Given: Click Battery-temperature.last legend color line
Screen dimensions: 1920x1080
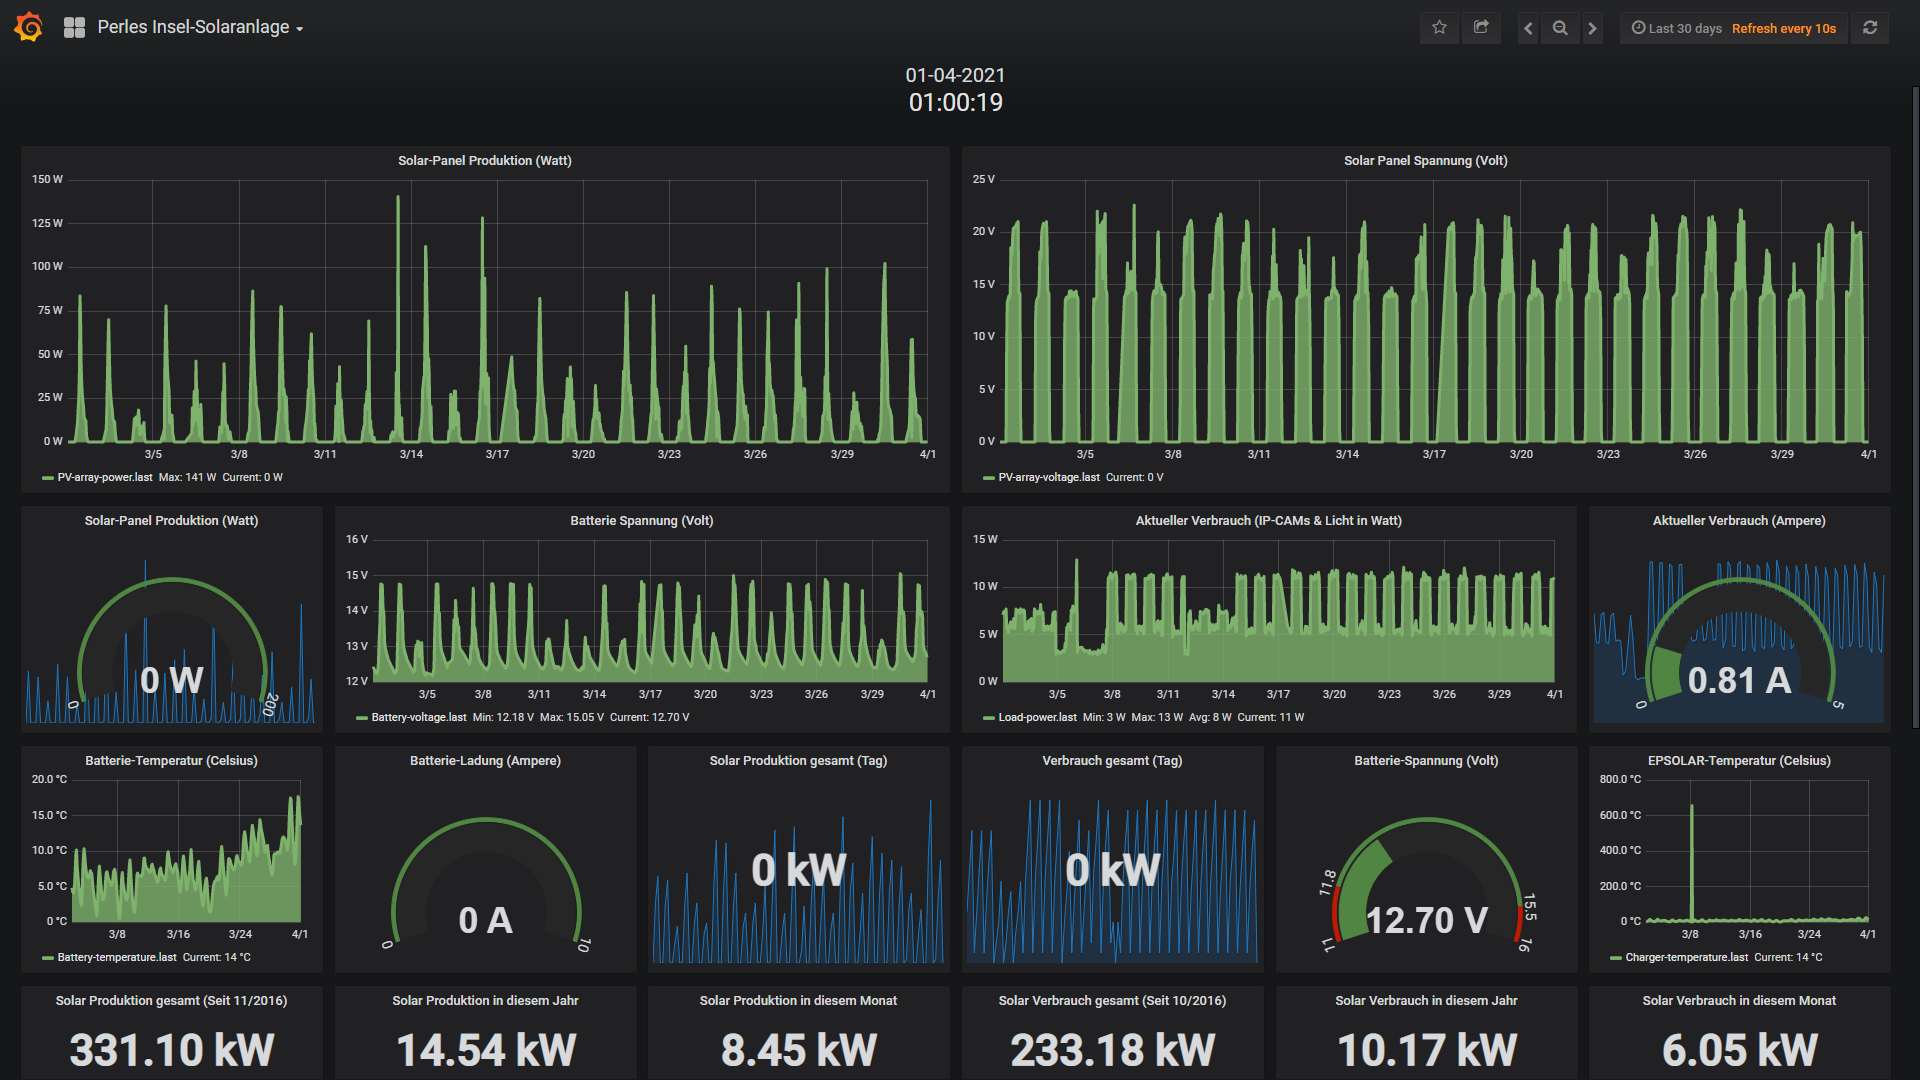Looking at the screenshot, I should (x=47, y=958).
